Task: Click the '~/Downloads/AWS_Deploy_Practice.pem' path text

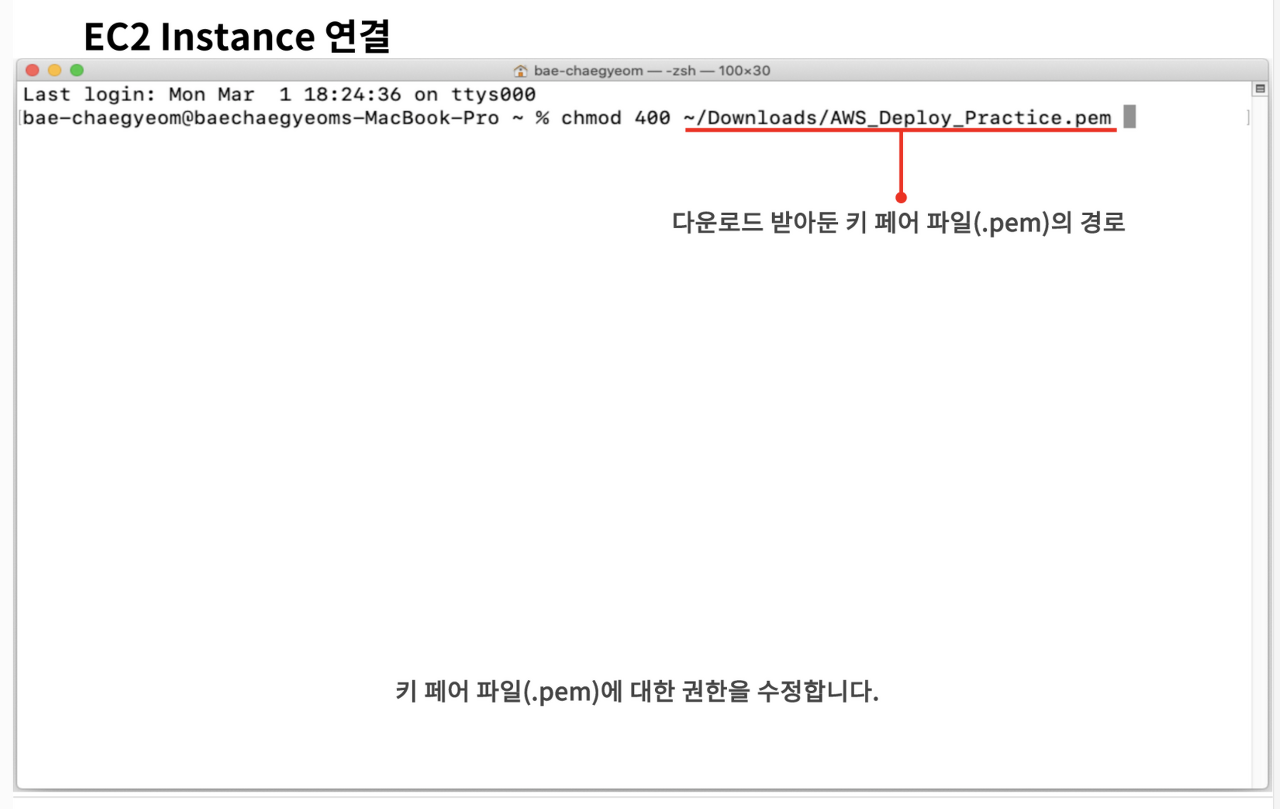Action: coord(898,118)
